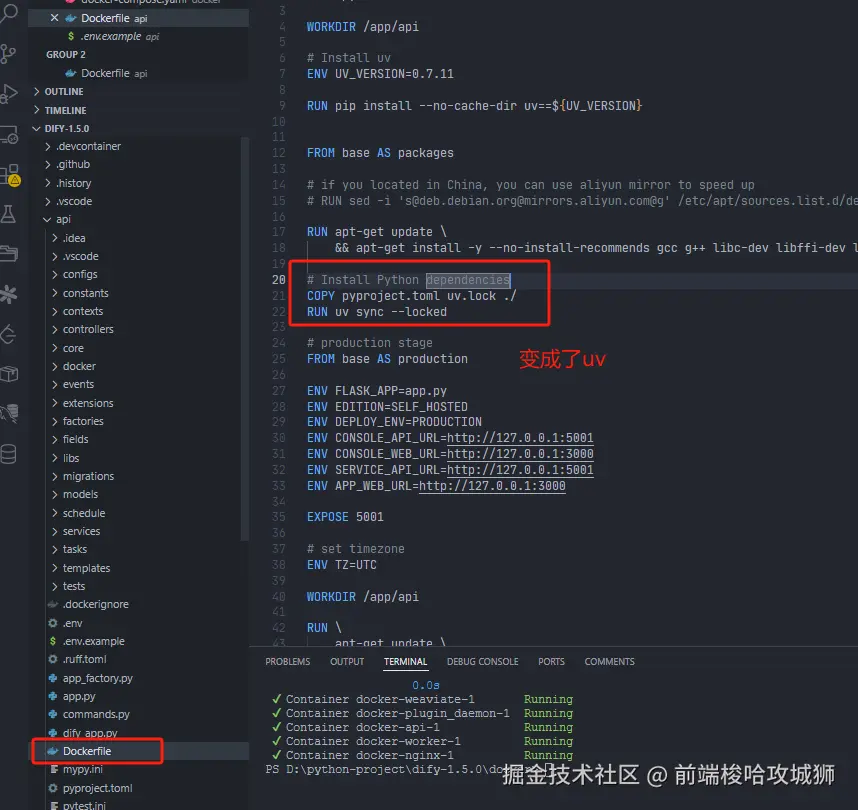Click "Container docker-api-1" in terminal output

click(x=362, y=727)
